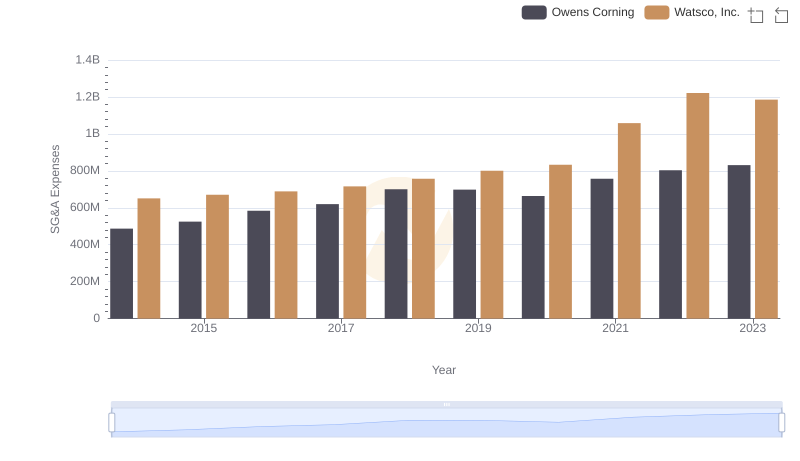Toggle Owens Corning legend series

[x=578, y=12]
